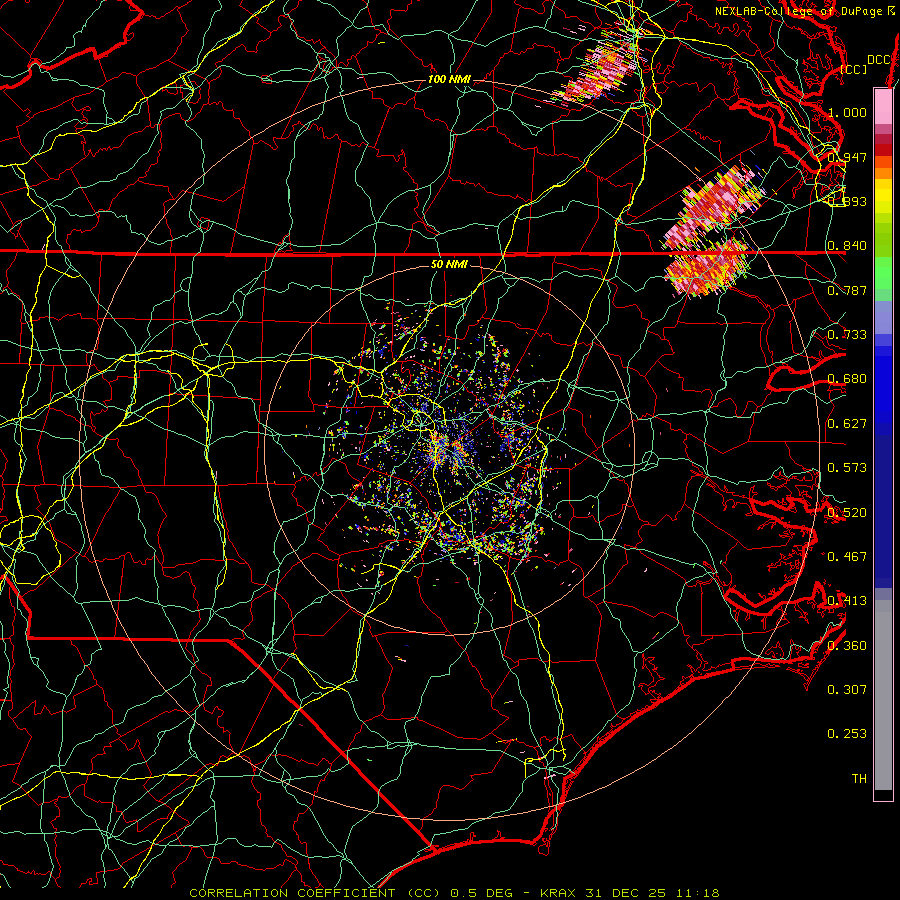Viewport: 900px width, 900px height.
Task: Click the 50 NMI range ring label
Action: pos(449,264)
